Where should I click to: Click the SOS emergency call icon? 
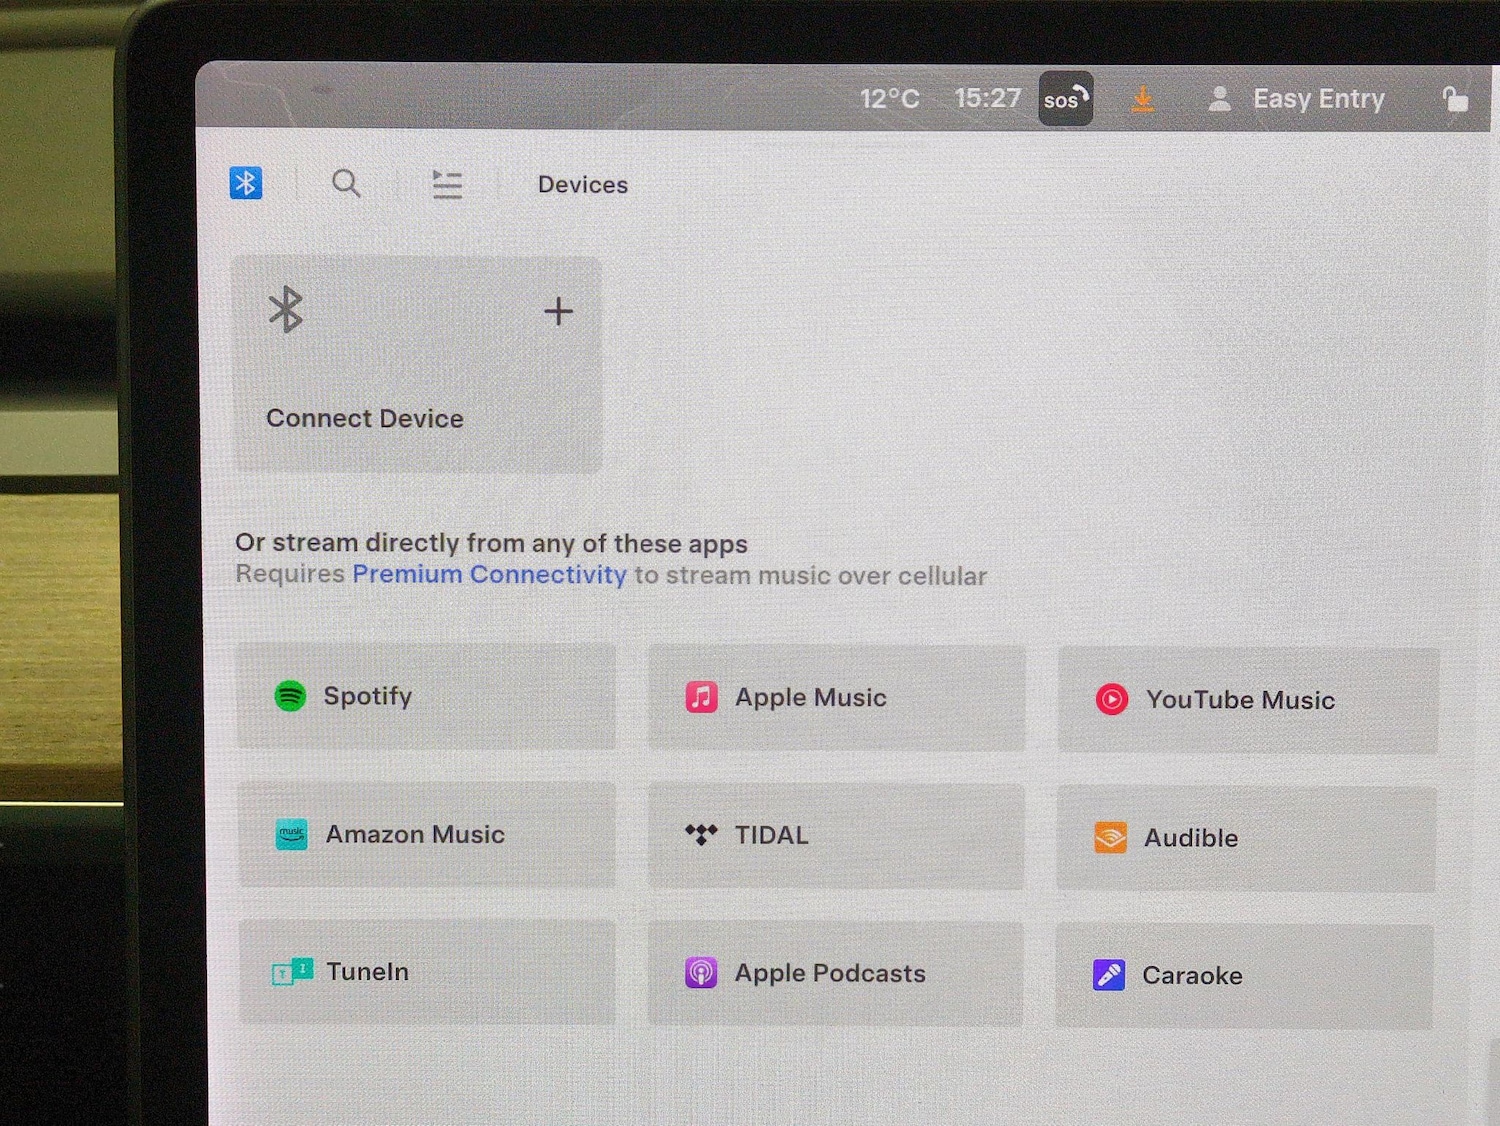coord(1065,99)
